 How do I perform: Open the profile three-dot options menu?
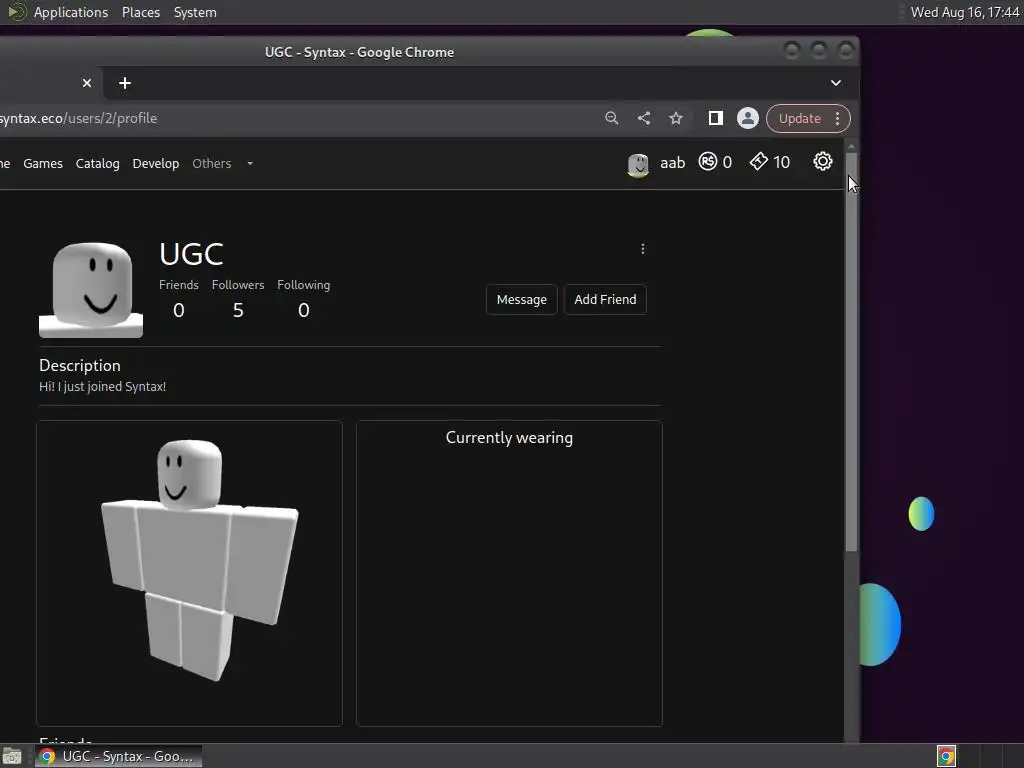click(643, 249)
